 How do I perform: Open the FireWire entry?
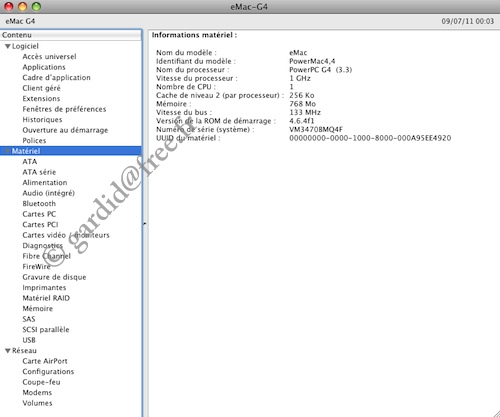tap(36, 267)
